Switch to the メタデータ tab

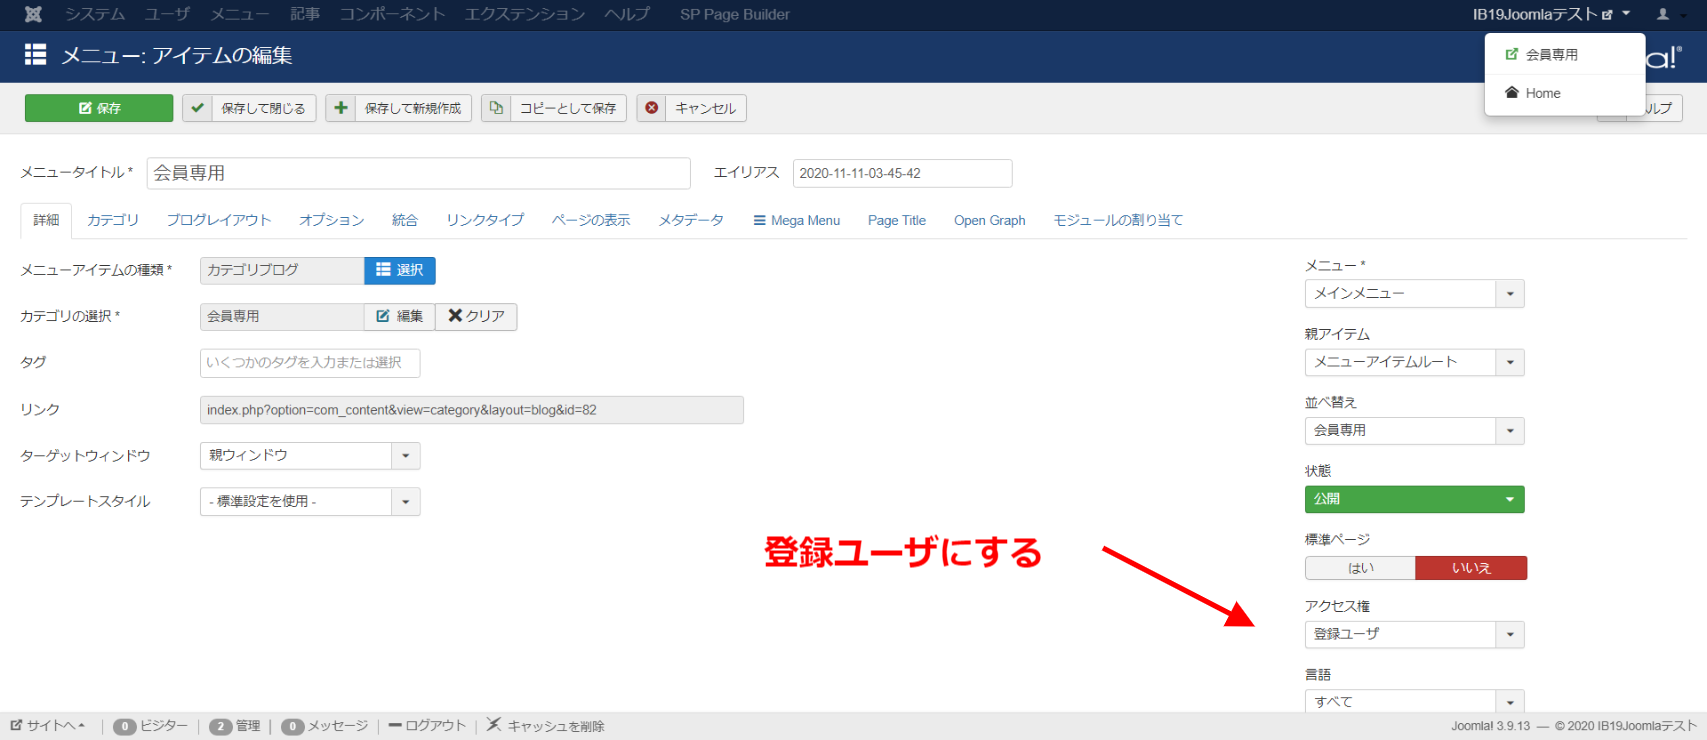(691, 220)
